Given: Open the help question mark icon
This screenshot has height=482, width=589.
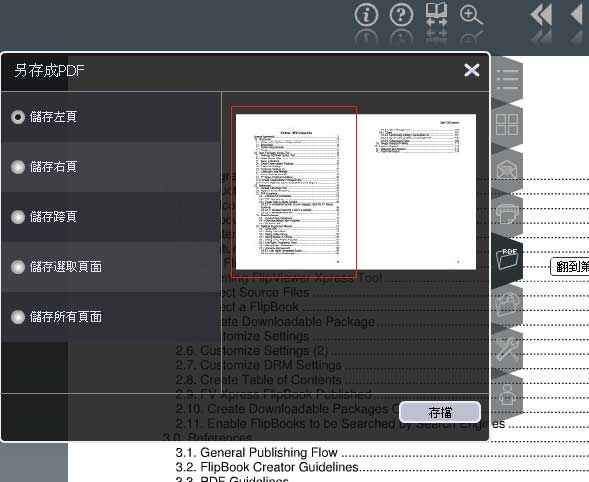Looking at the screenshot, I should [401, 15].
